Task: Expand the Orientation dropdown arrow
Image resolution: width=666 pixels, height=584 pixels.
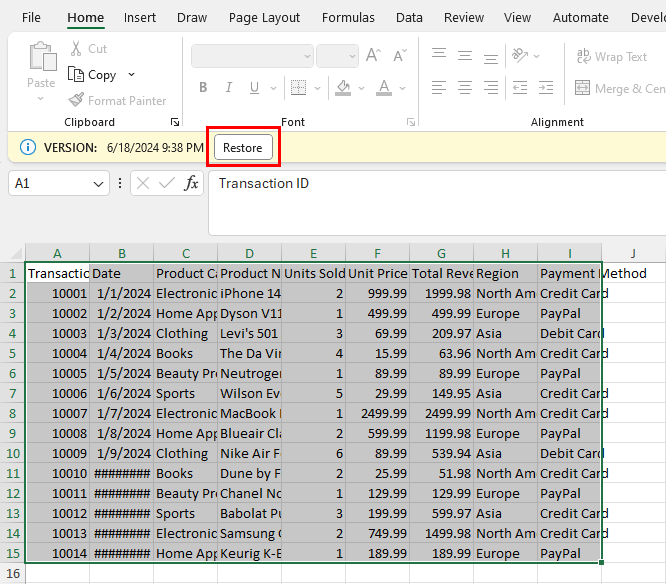Action: 536,56
